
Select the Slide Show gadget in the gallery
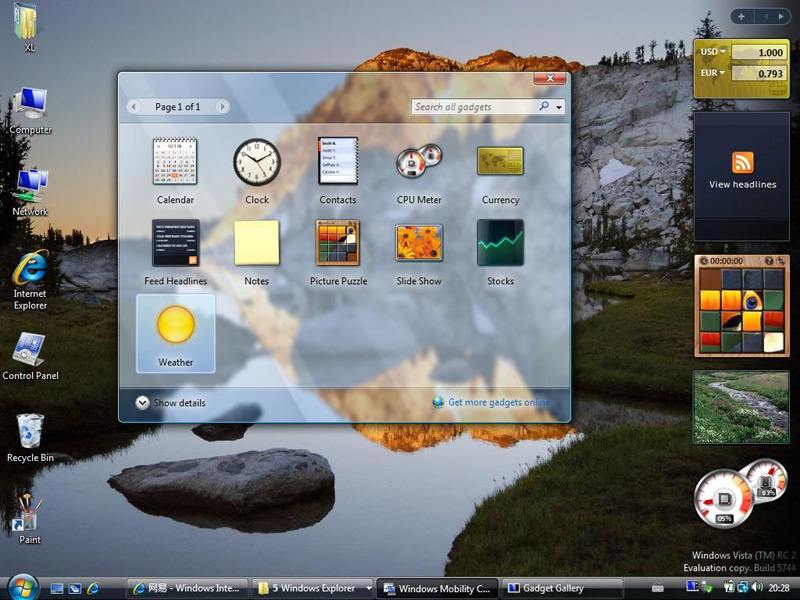419,243
